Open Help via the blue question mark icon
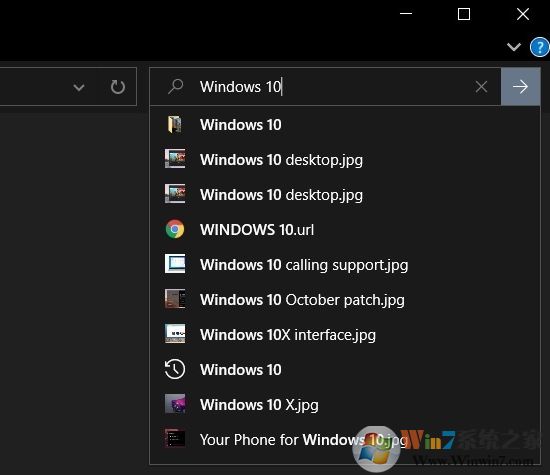Image resolution: width=550 pixels, height=475 pixels. 539,47
